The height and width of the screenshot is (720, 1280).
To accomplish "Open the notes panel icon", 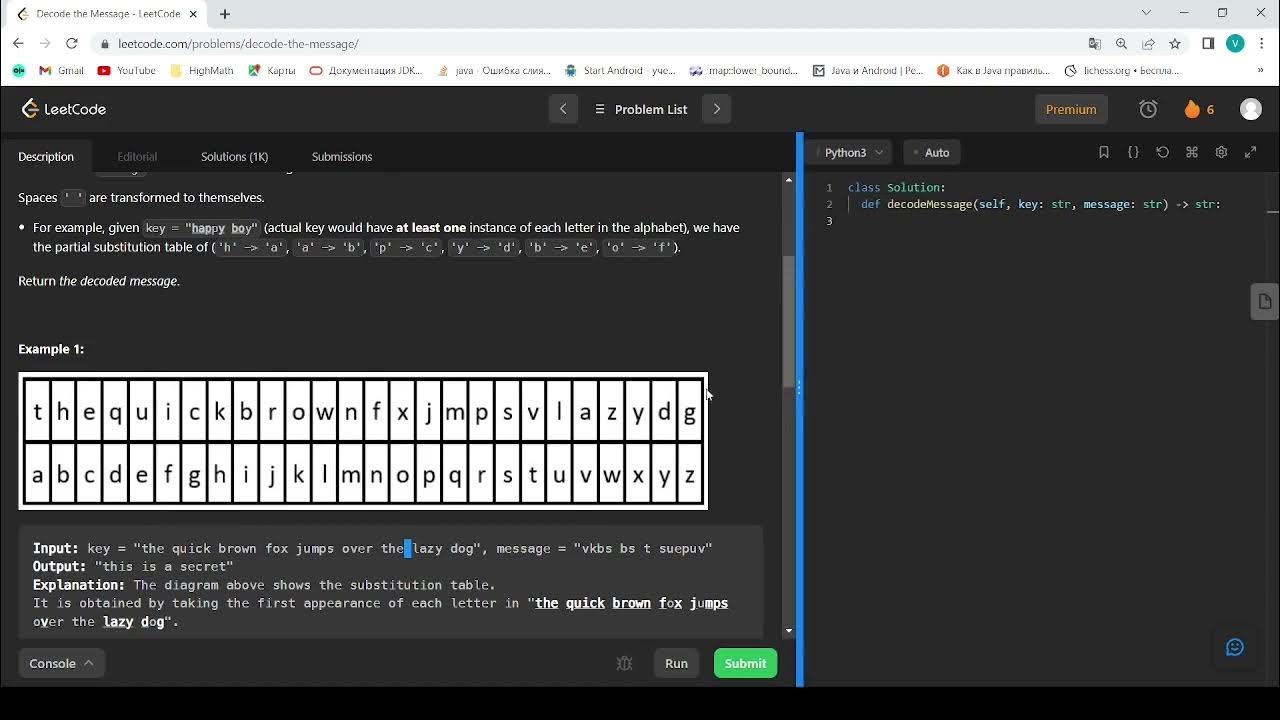I will point(1265,301).
